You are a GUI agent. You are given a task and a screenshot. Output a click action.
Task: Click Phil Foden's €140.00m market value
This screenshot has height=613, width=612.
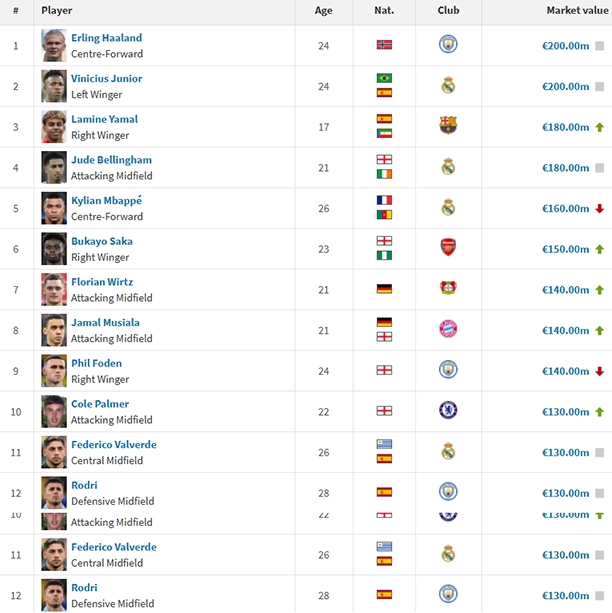click(565, 371)
